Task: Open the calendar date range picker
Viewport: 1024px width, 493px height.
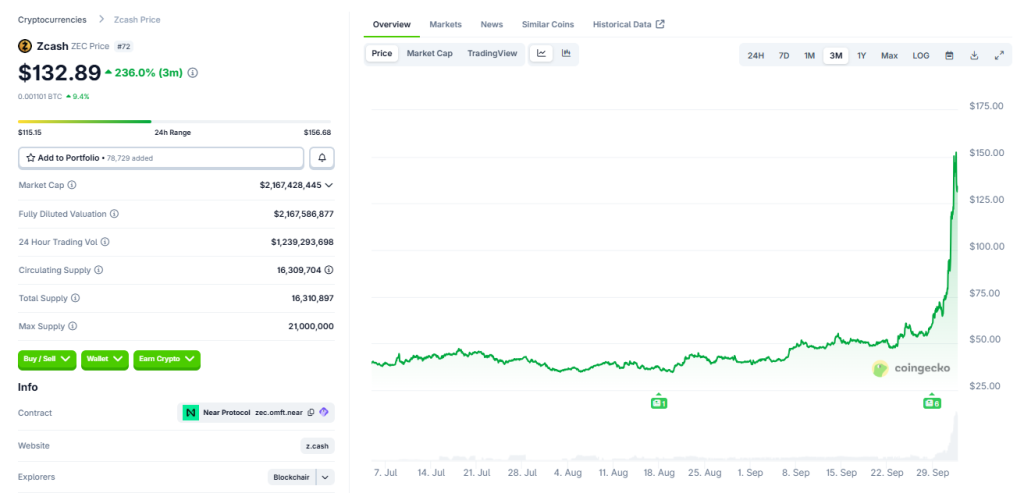Action: [x=949, y=56]
